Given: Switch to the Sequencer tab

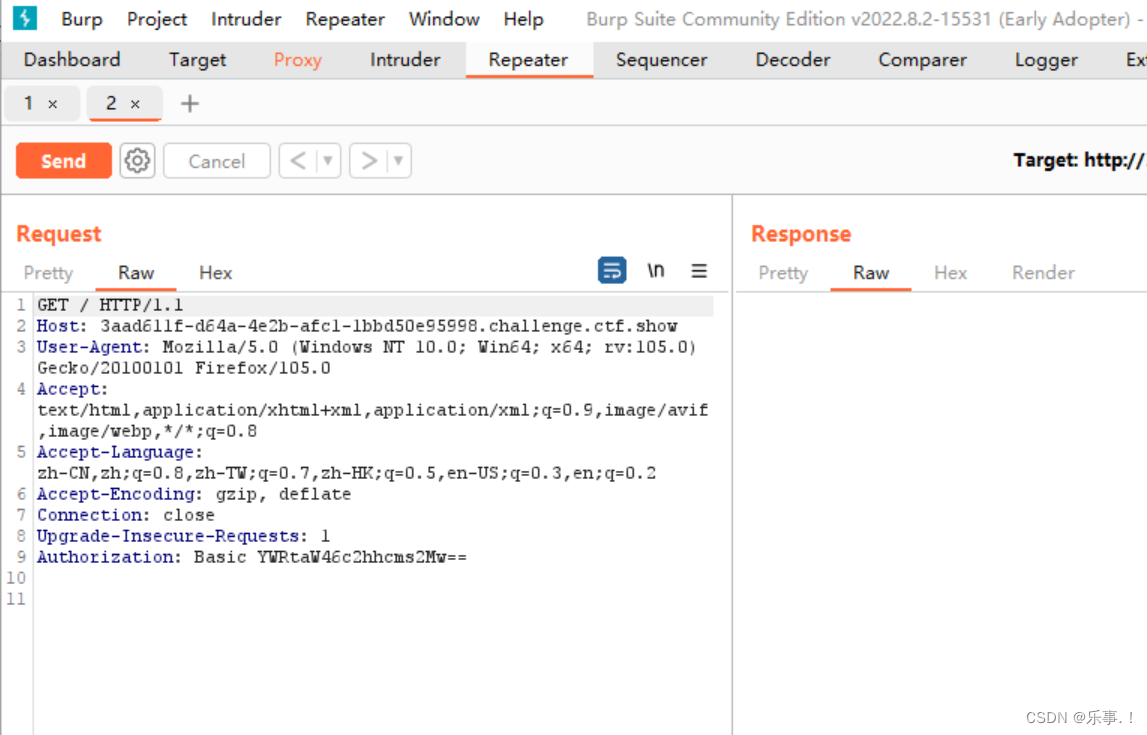Looking at the screenshot, I should point(661,60).
